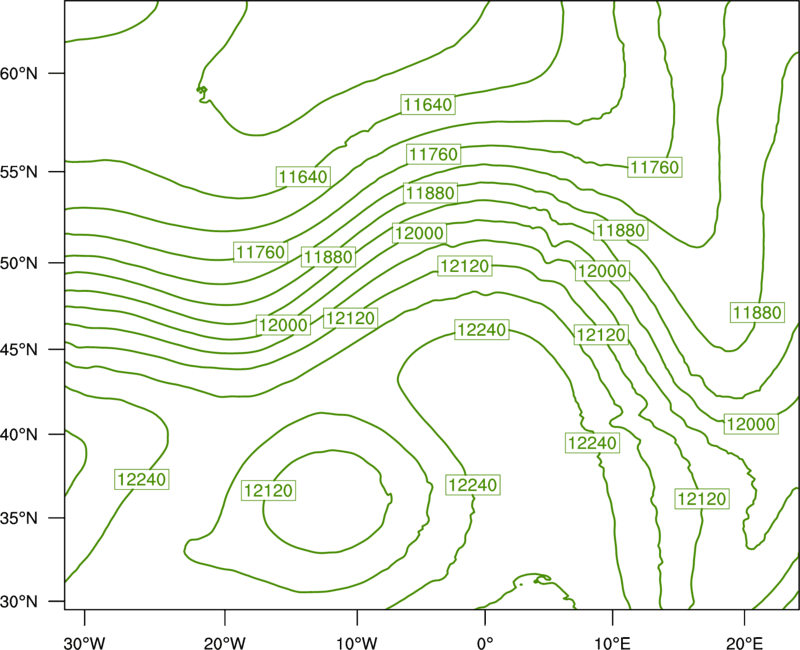Click the 40°N latitude axis label

coord(19,435)
